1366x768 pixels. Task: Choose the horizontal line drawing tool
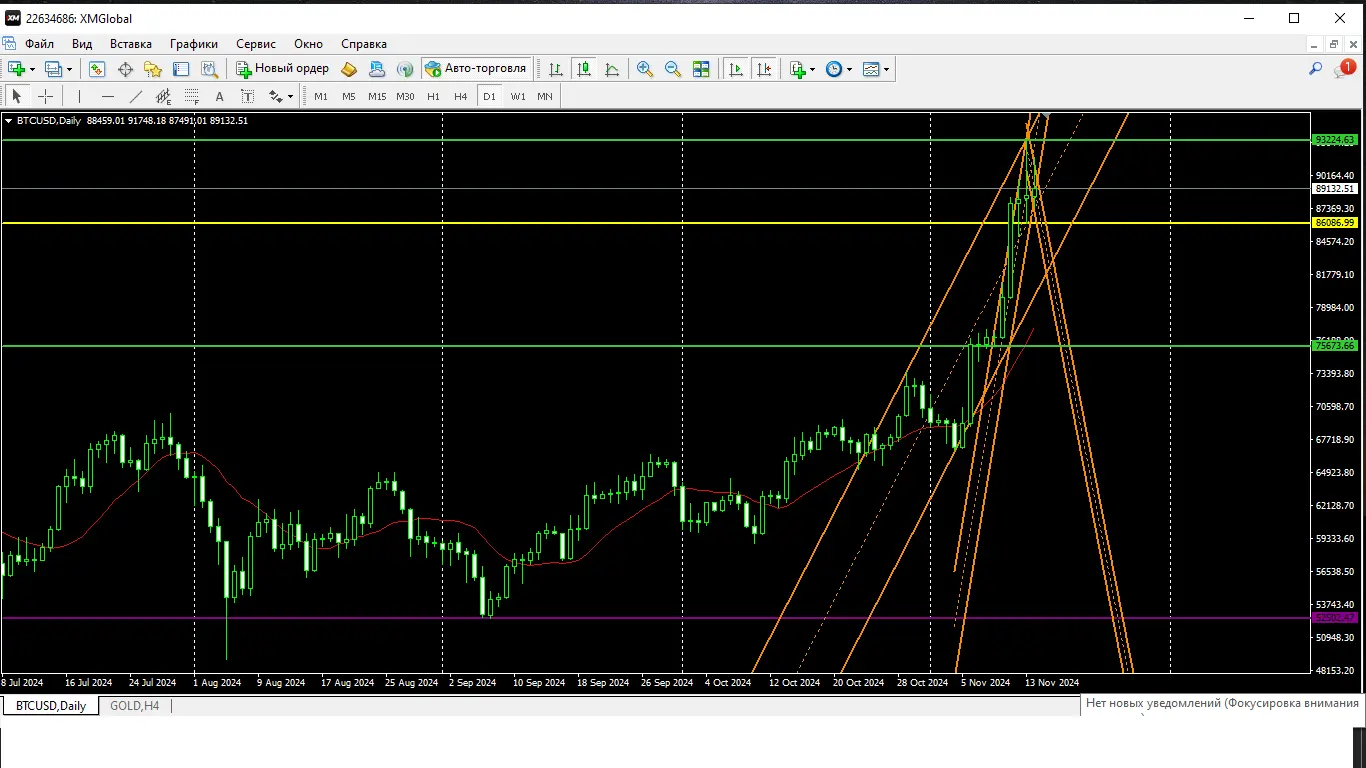[108, 96]
